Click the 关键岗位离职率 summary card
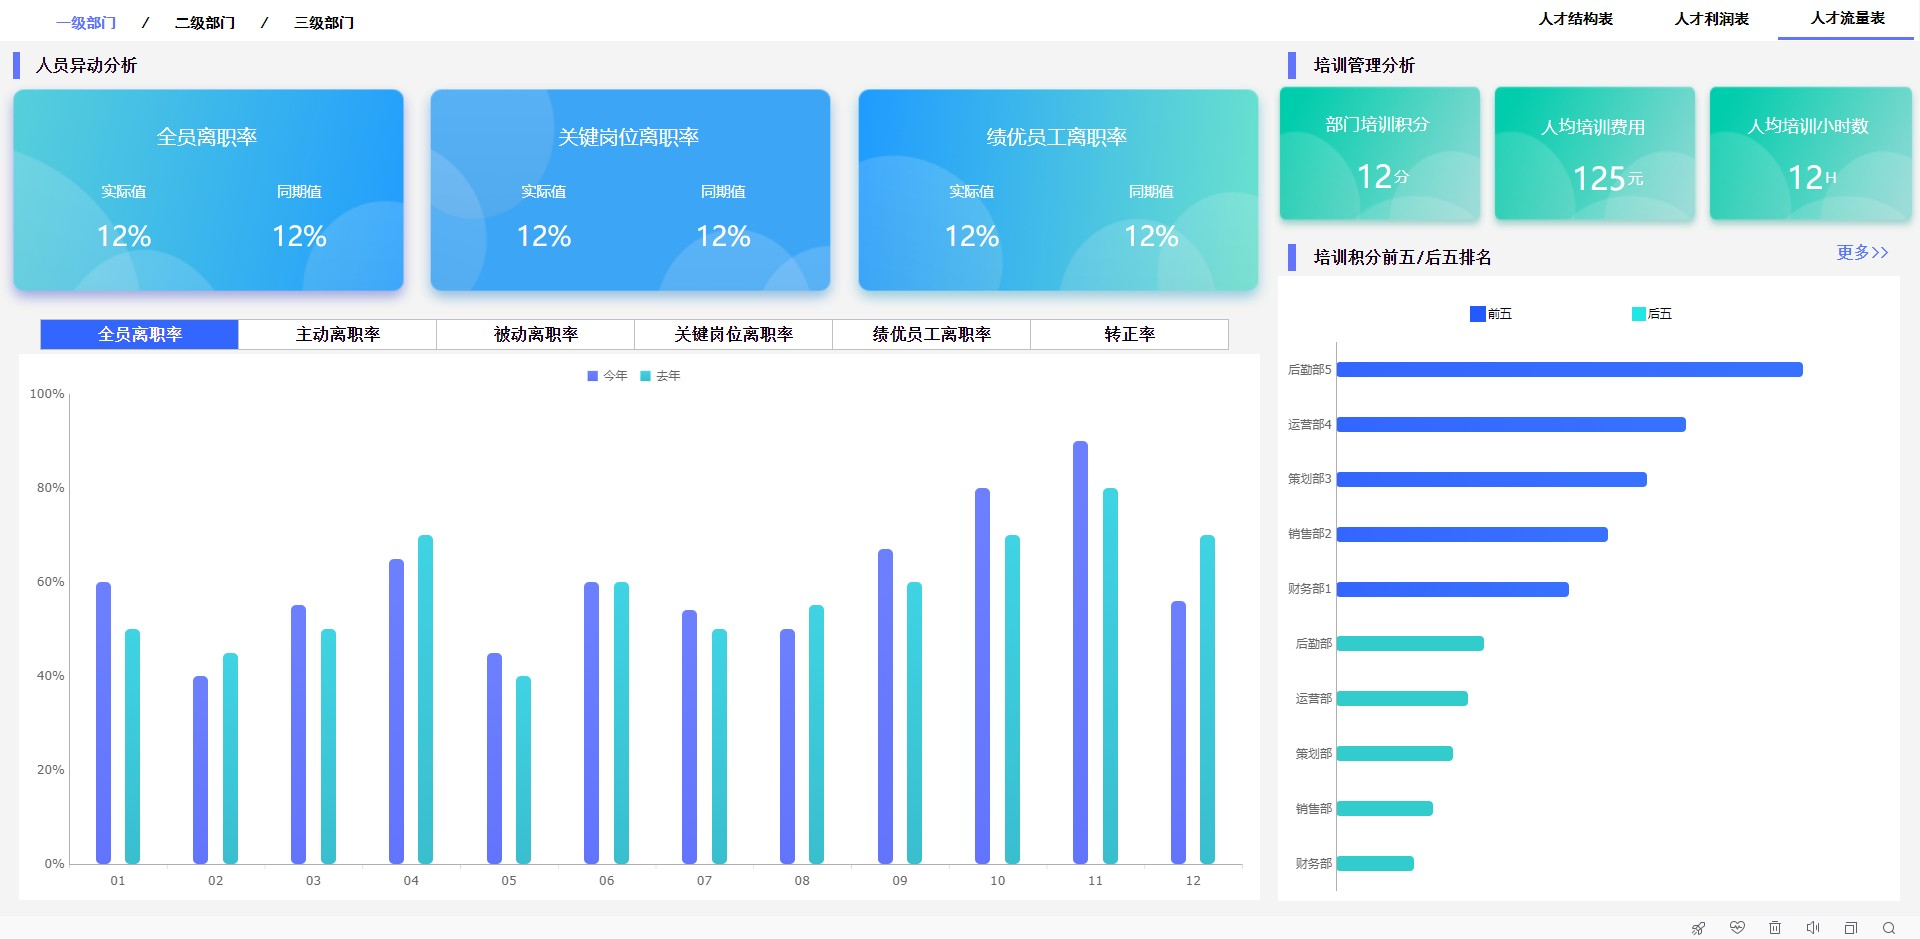Viewport: 1920px width, 939px height. 630,190
